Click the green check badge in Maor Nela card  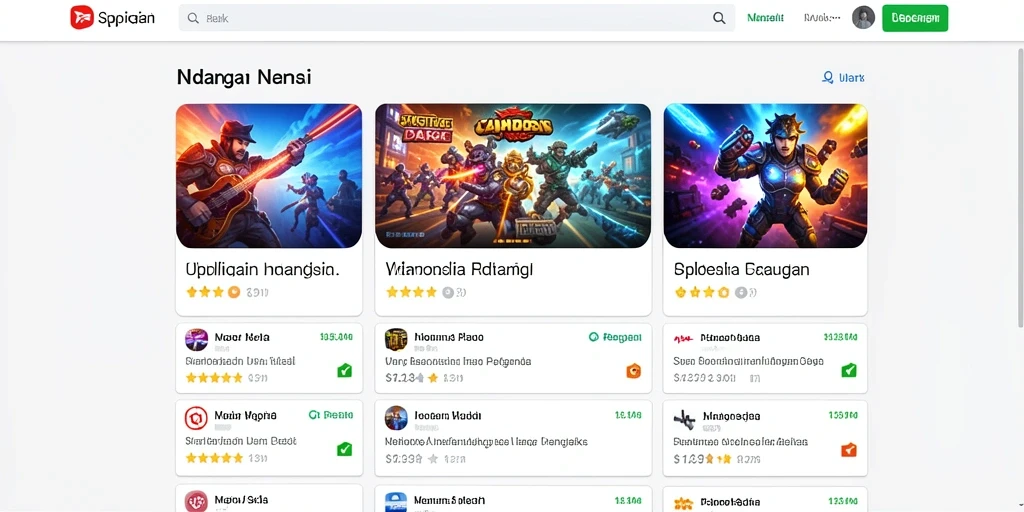(x=344, y=371)
